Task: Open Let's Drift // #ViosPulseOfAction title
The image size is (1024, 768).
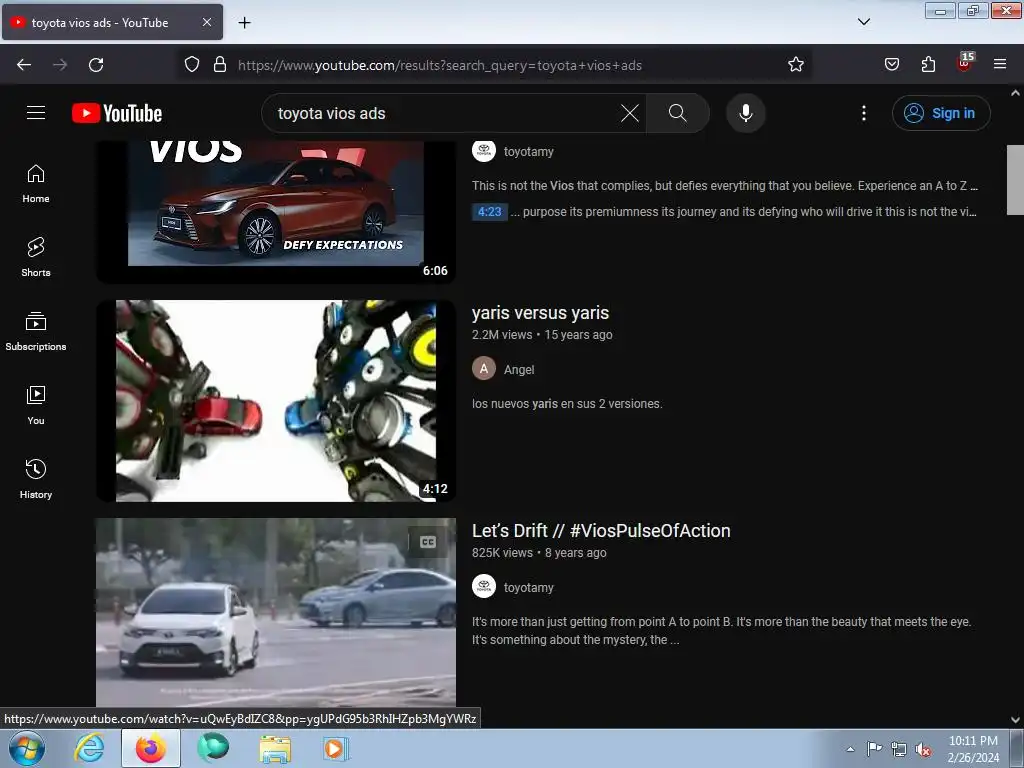Action: (601, 531)
